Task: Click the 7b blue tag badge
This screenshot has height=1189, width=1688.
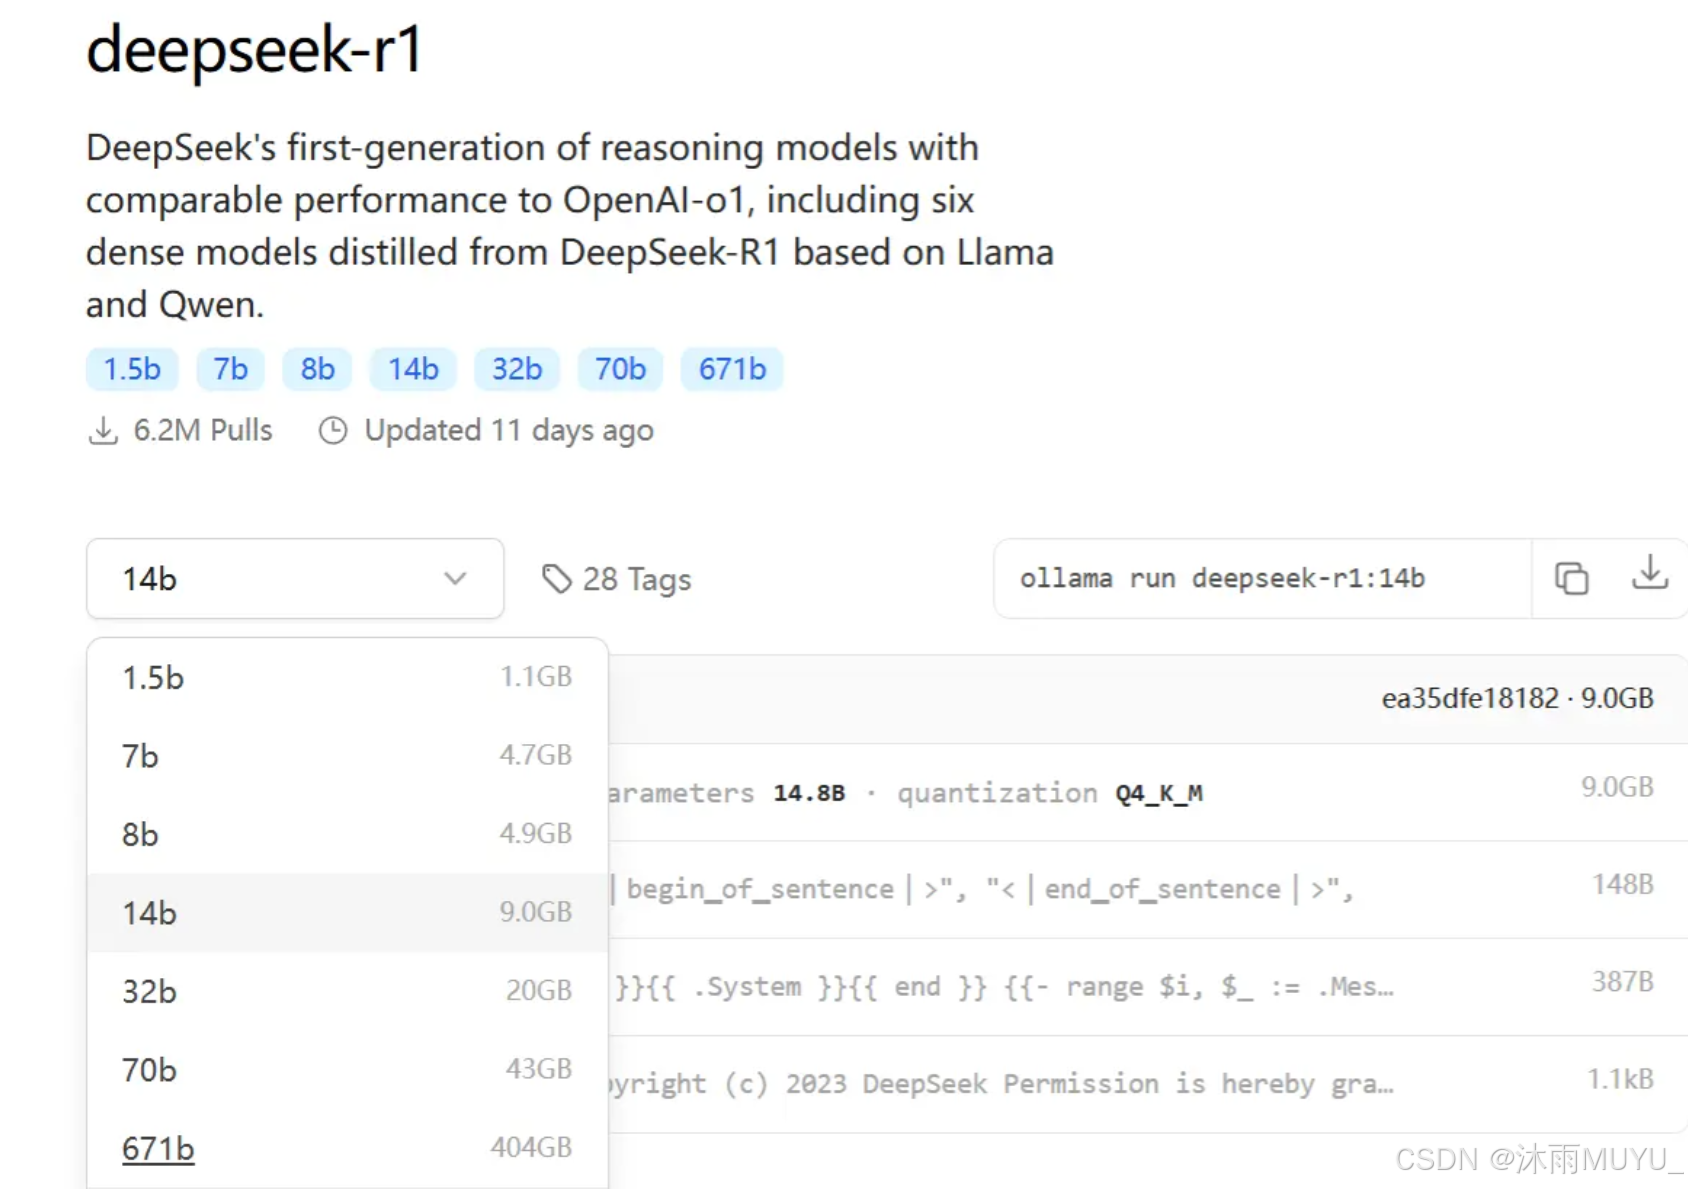Action: click(230, 369)
